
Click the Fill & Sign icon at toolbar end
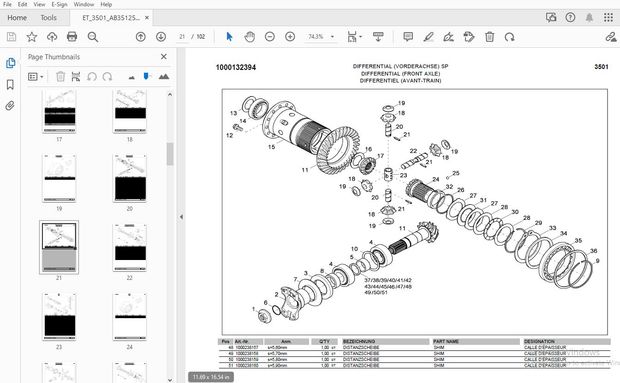pyautogui.click(x=611, y=37)
